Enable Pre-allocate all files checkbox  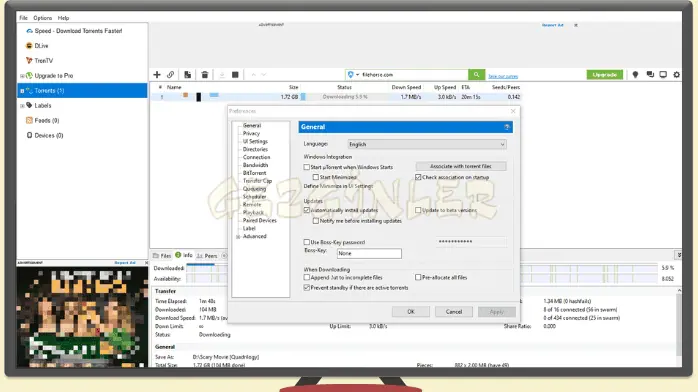tap(418, 277)
